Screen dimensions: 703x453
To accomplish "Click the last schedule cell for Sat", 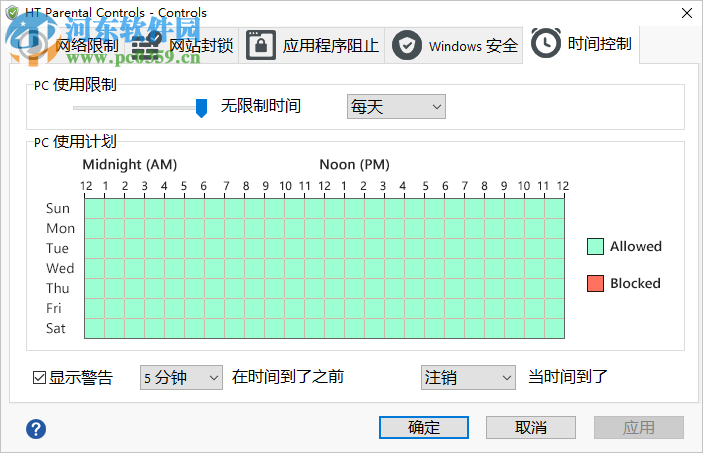I will point(555,328).
